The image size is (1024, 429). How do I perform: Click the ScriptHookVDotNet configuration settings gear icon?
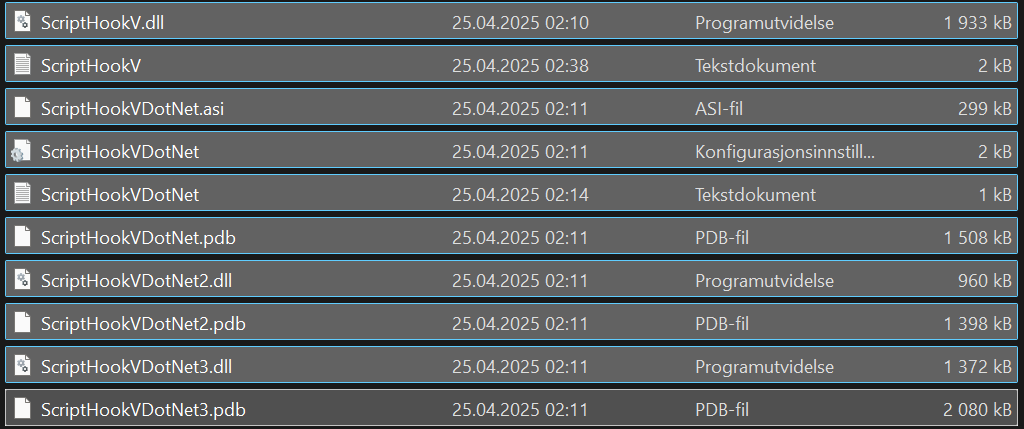(x=22, y=152)
